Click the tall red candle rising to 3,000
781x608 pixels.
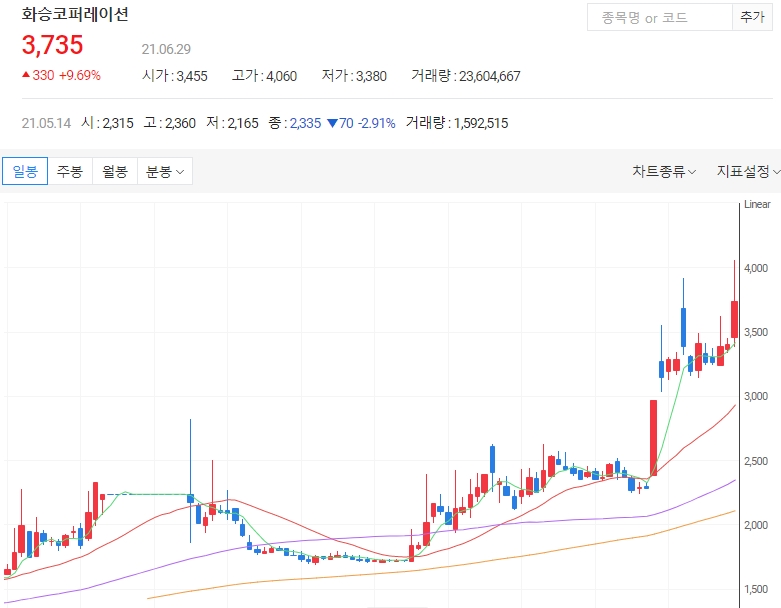click(x=653, y=438)
